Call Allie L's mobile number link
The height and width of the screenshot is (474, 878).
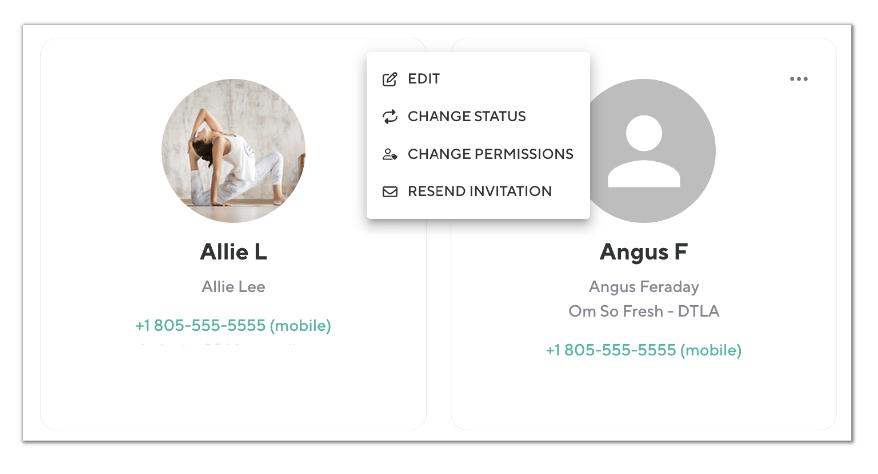[233, 325]
